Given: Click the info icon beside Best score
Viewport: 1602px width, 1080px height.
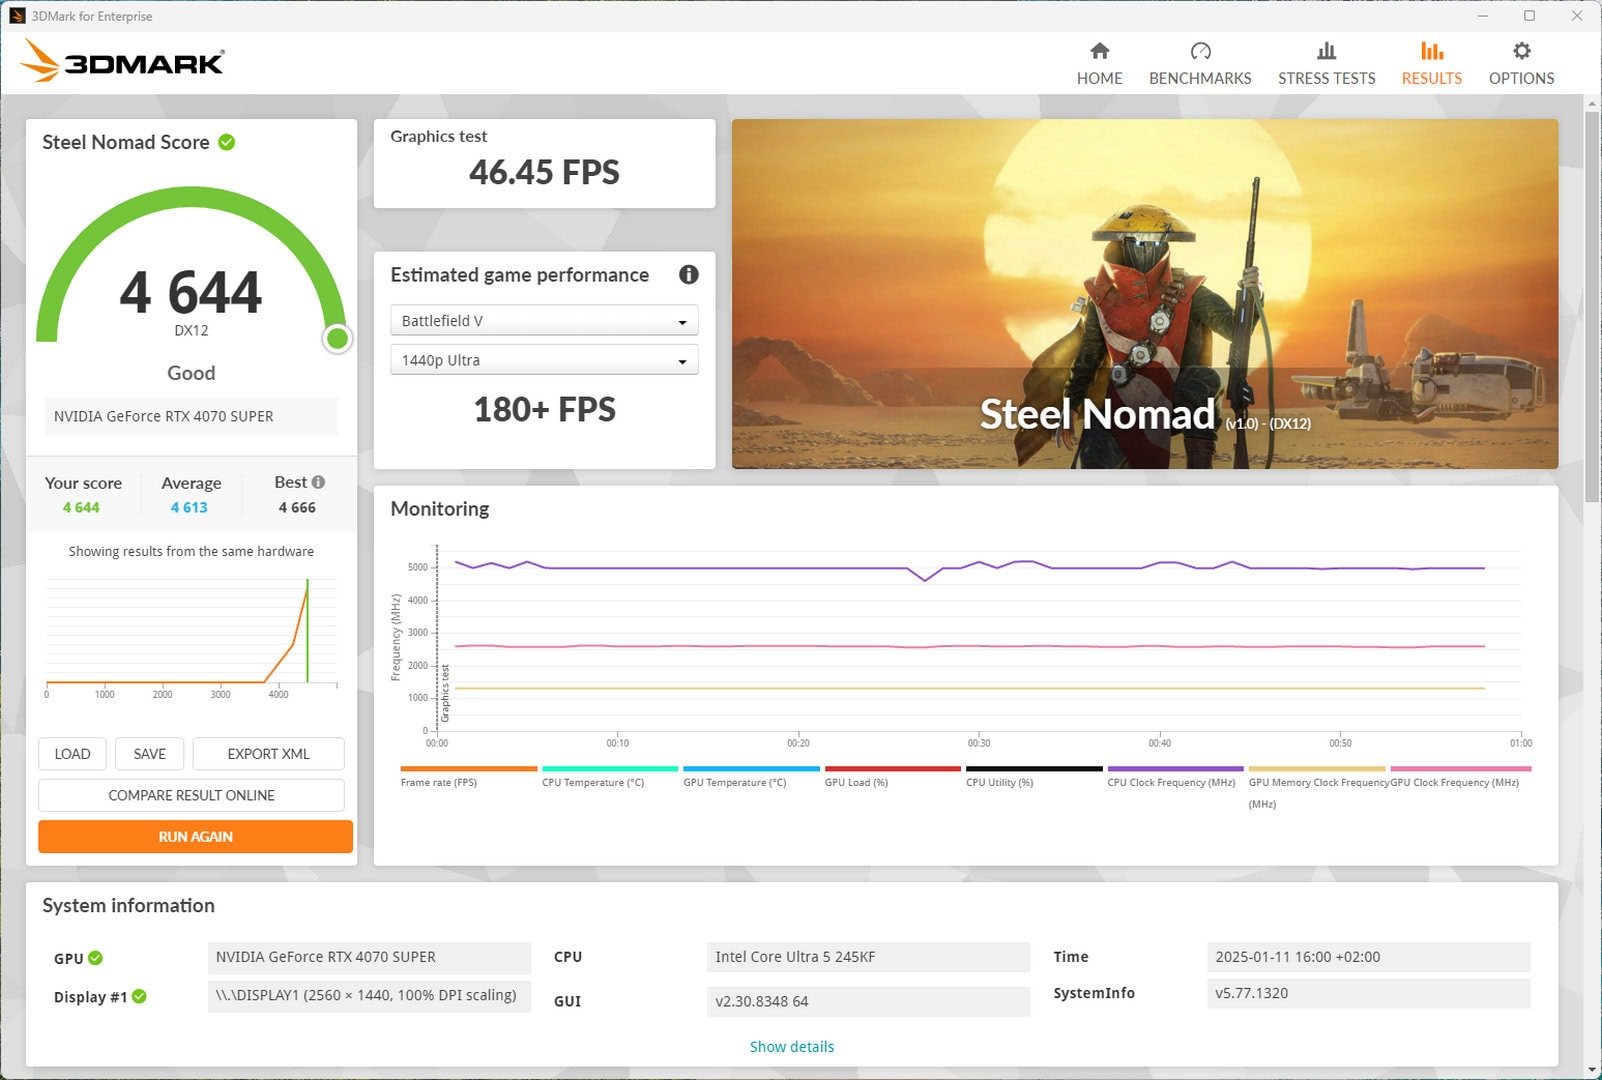Looking at the screenshot, I should 318,482.
